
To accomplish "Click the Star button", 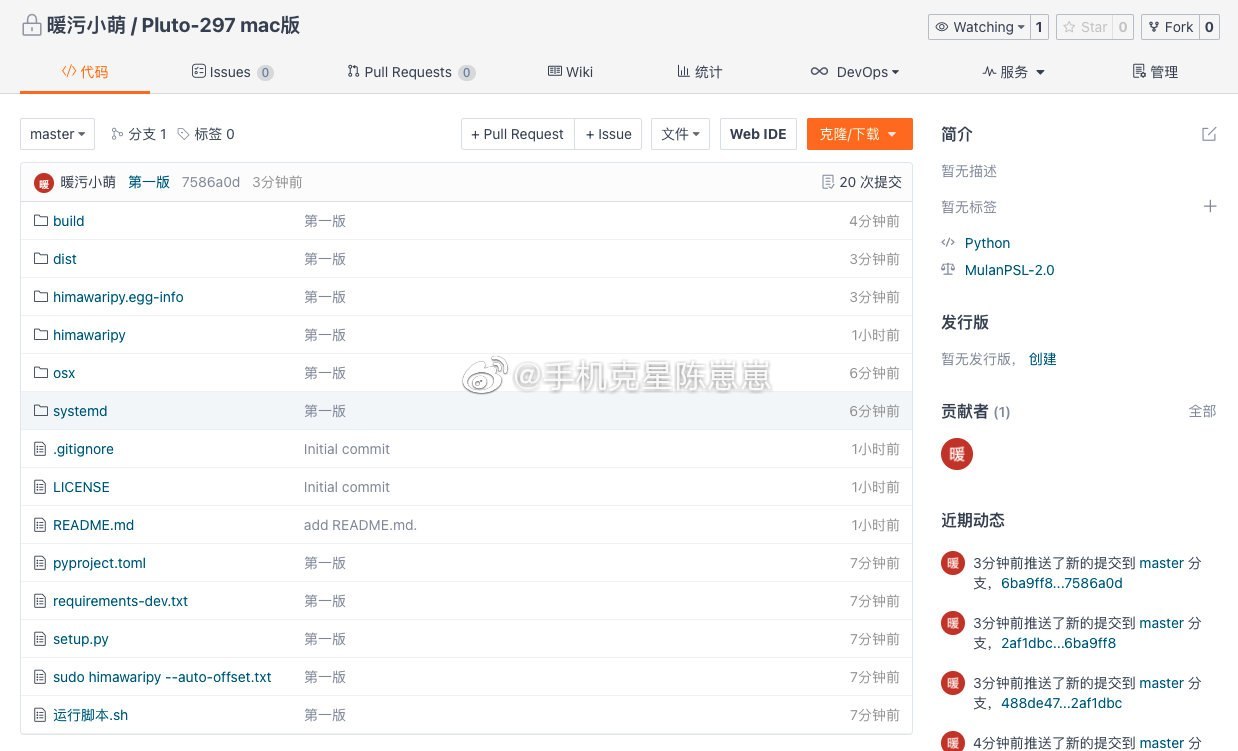I will 1084,27.
